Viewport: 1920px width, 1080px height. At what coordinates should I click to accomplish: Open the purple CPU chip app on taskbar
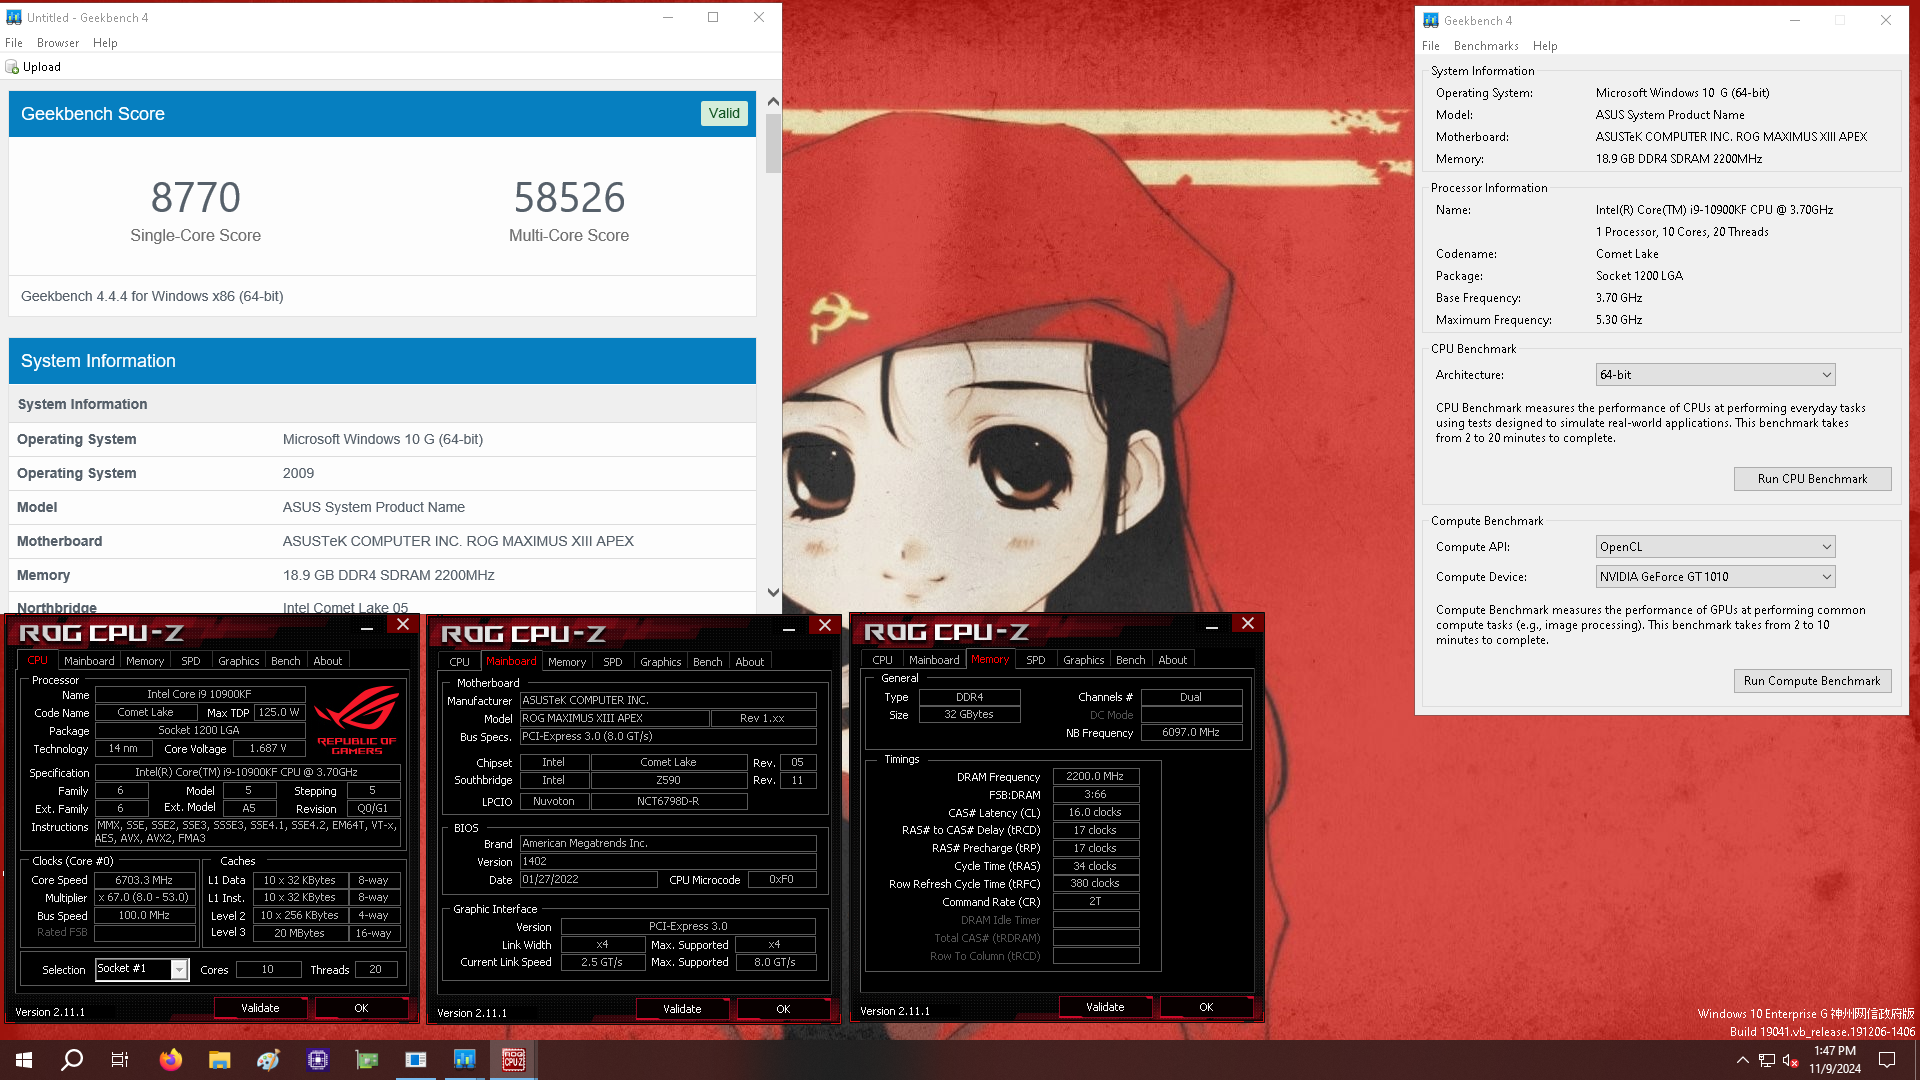318,1060
